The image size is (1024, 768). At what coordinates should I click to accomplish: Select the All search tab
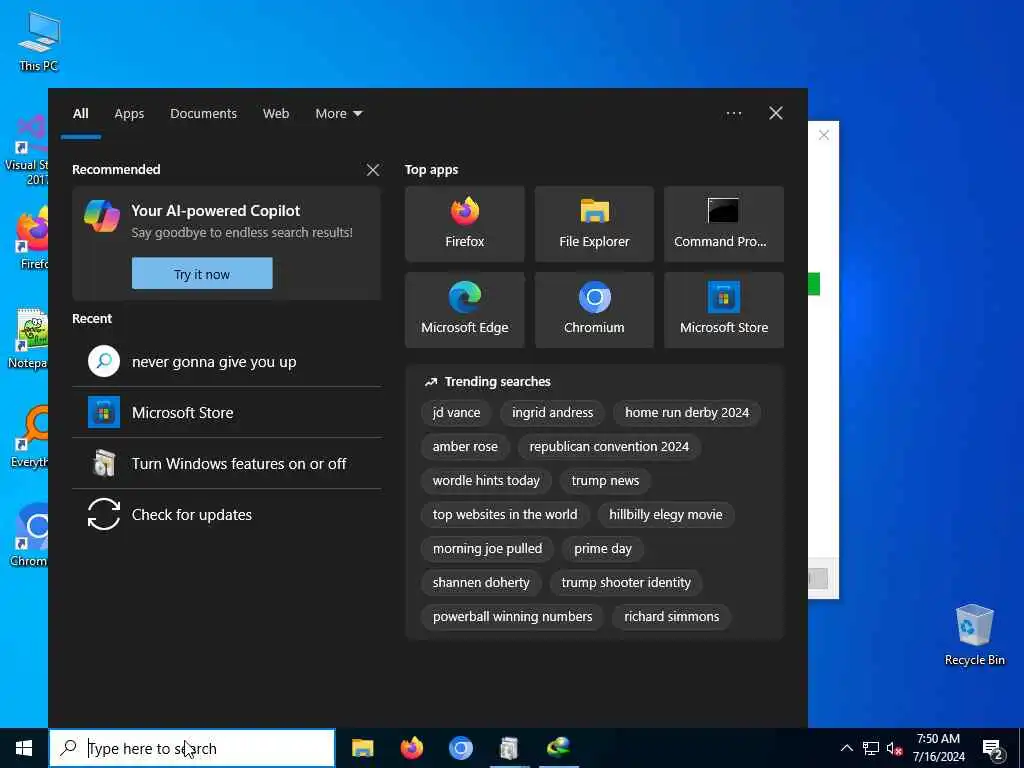click(x=81, y=114)
